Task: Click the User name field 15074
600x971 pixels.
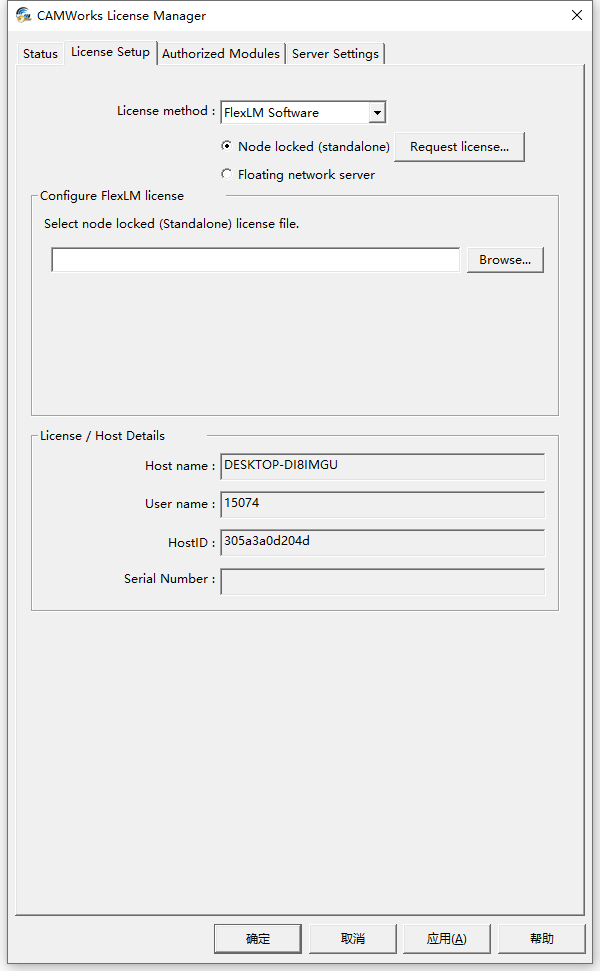Action: [x=383, y=504]
